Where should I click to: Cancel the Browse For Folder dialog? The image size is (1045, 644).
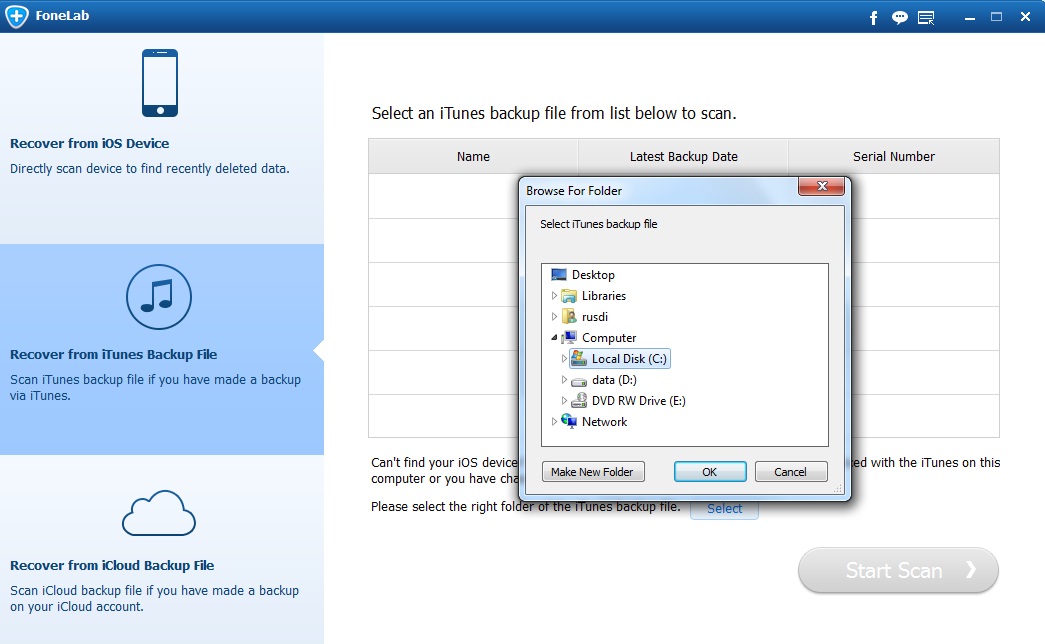[x=790, y=471]
